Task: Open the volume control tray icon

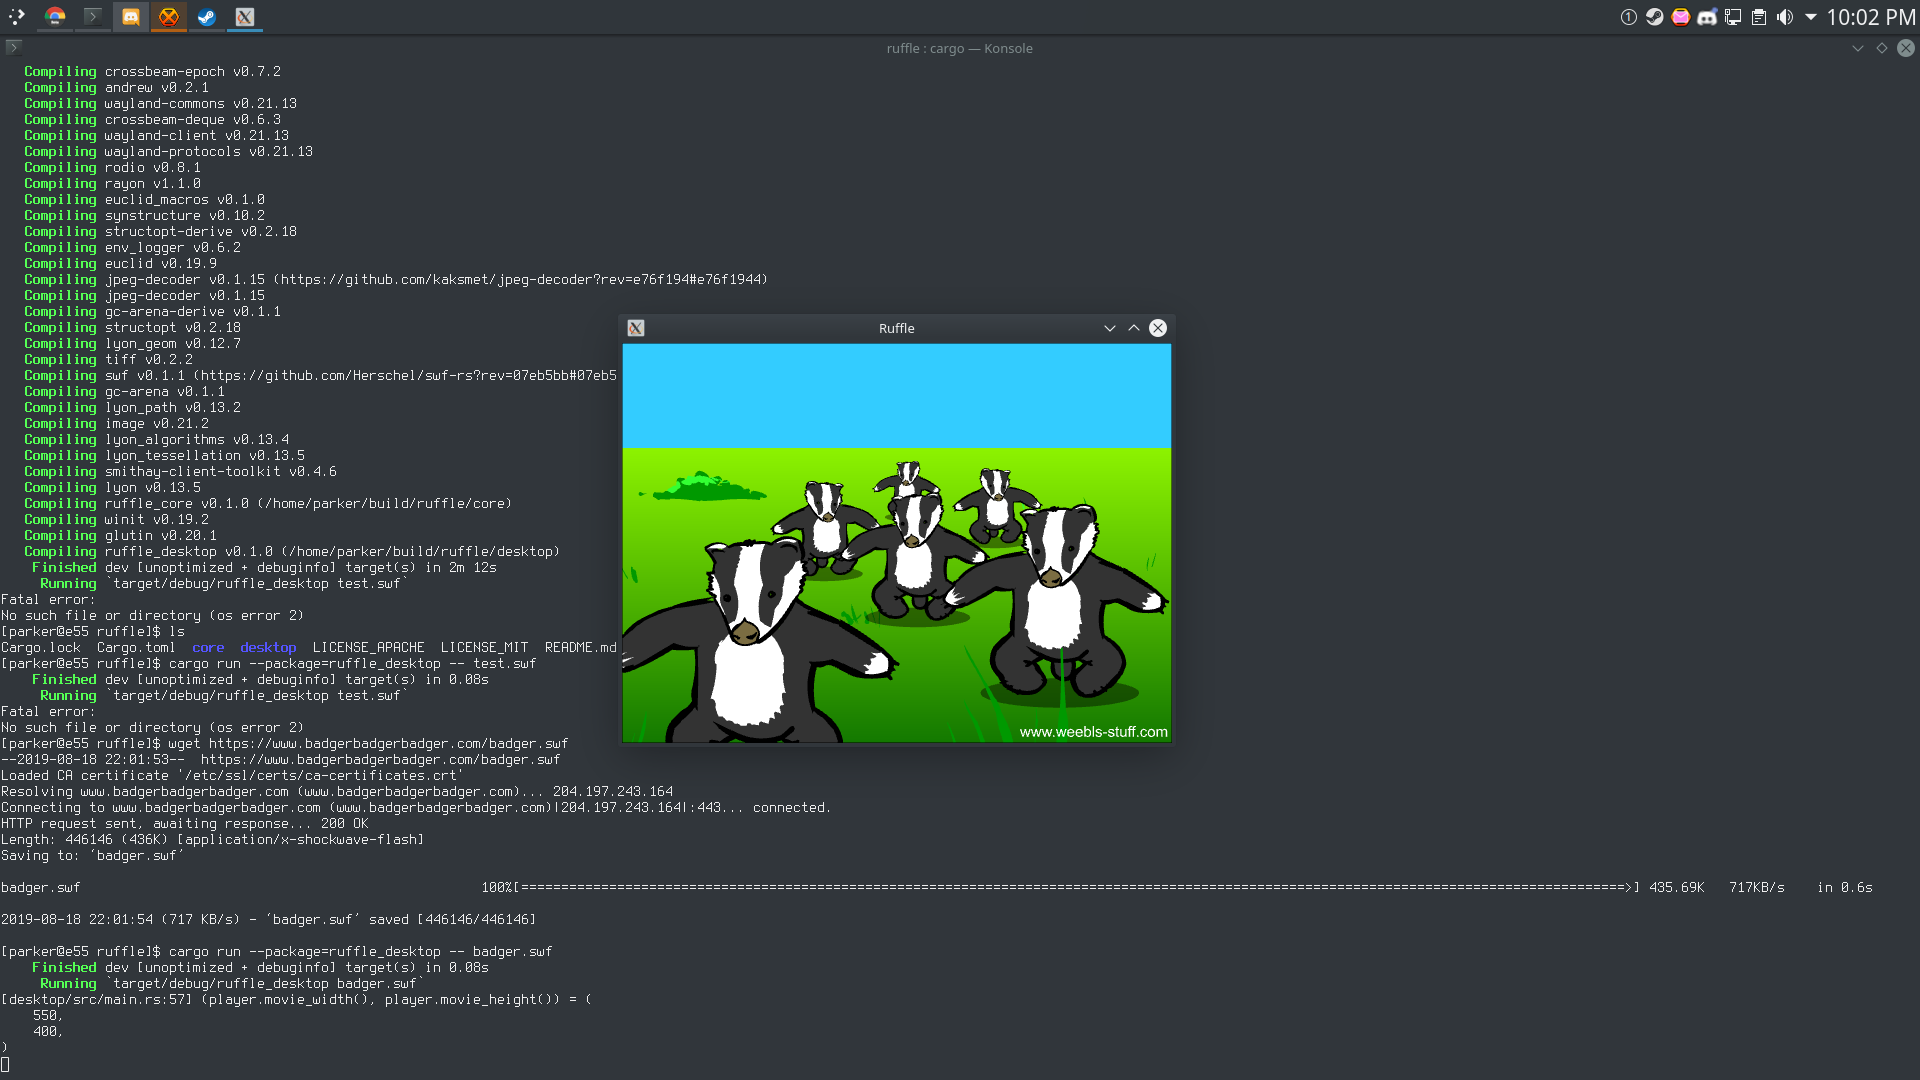Action: click(1785, 17)
